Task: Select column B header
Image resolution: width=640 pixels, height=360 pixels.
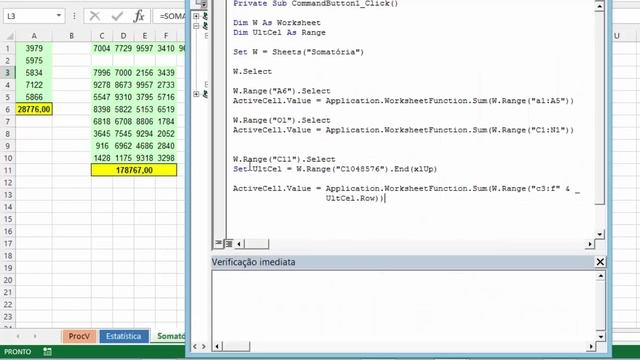Action: 71,36
